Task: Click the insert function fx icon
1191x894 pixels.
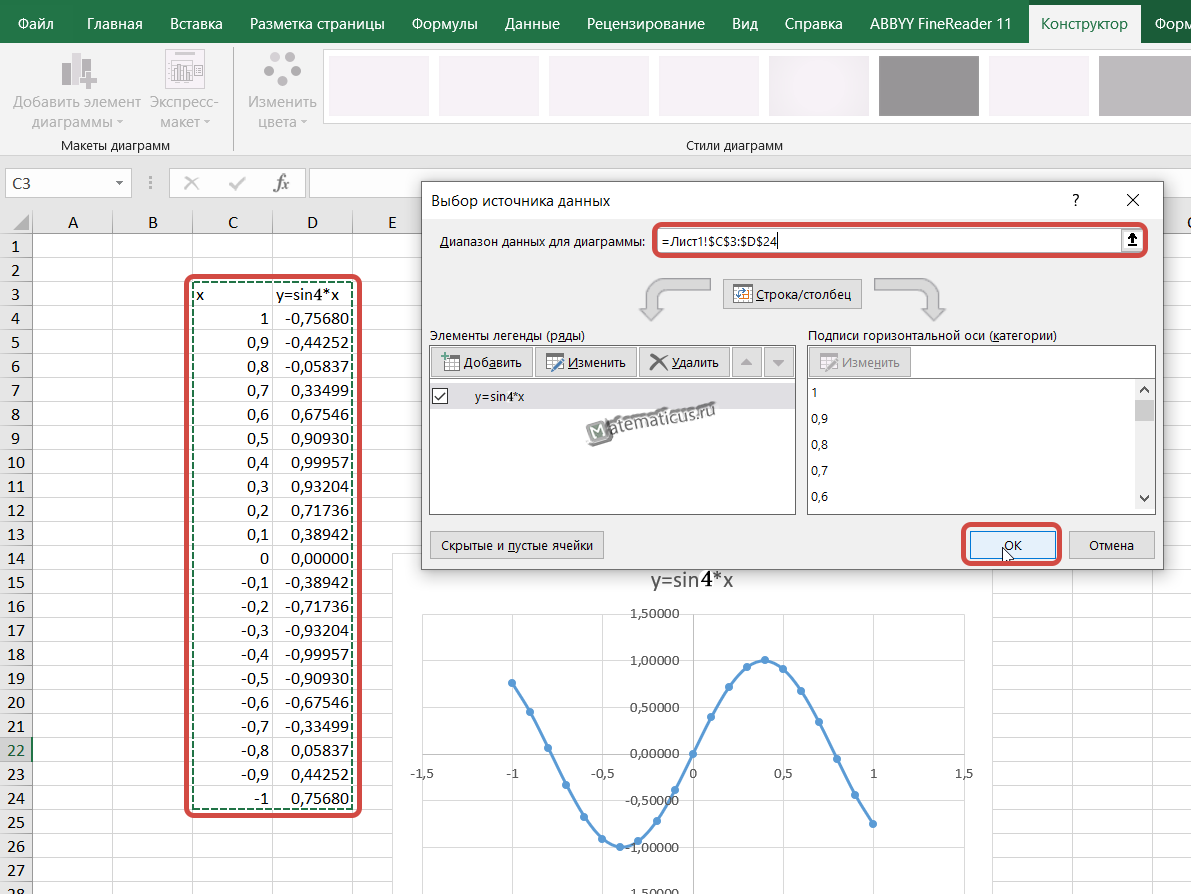Action: [282, 183]
